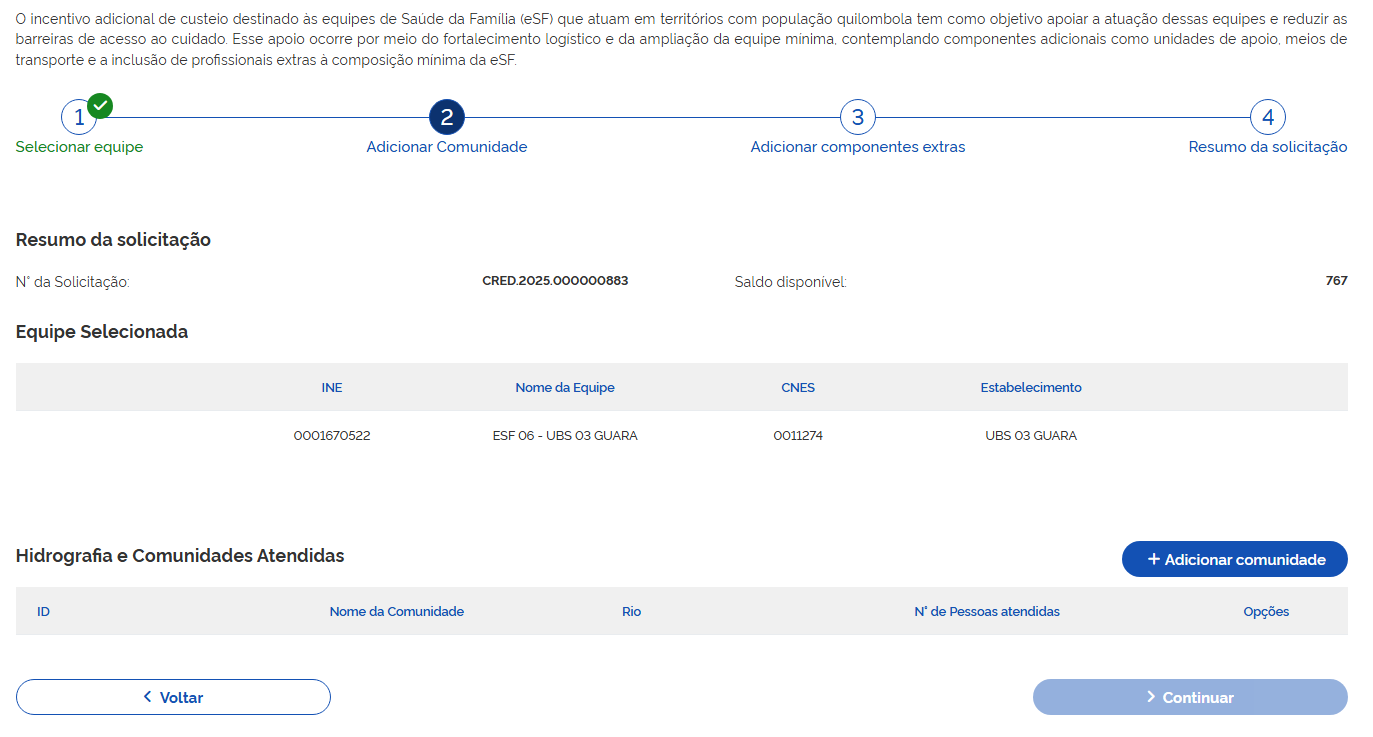
Task: Switch to 'Adicionar componentes extras' step label
Action: pyautogui.click(x=857, y=147)
